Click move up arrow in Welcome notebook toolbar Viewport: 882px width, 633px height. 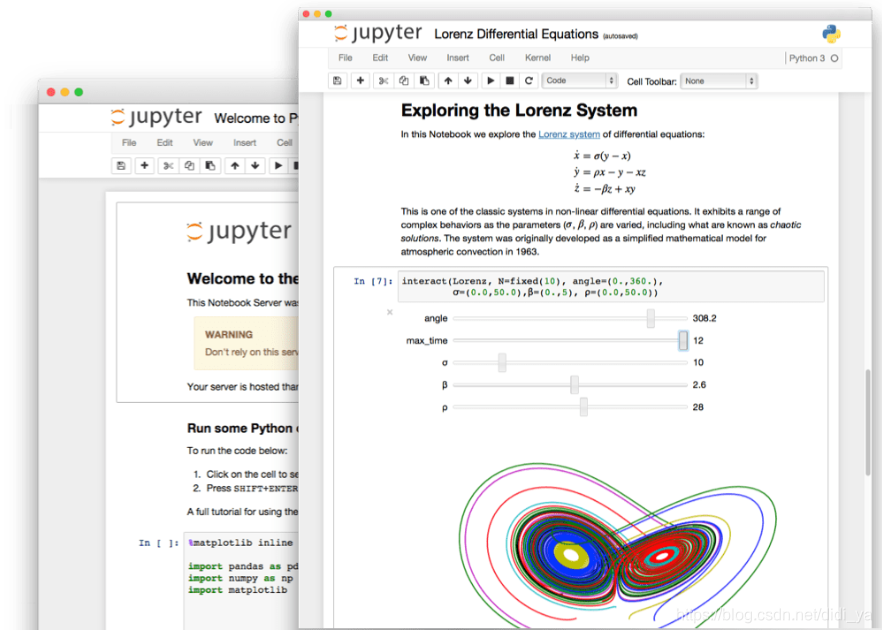point(235,165)
